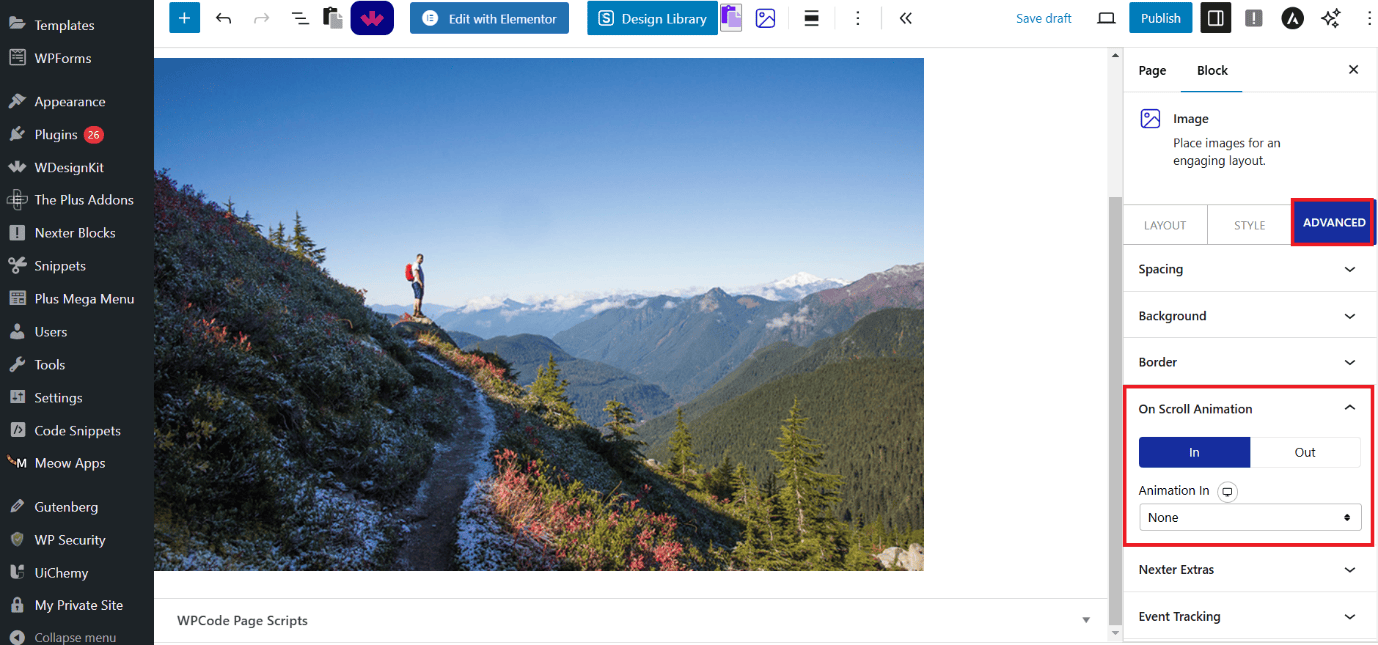Expand the Background section
The height and width of the screenshot is (645, 1378).
click(x=1249, y=316)
